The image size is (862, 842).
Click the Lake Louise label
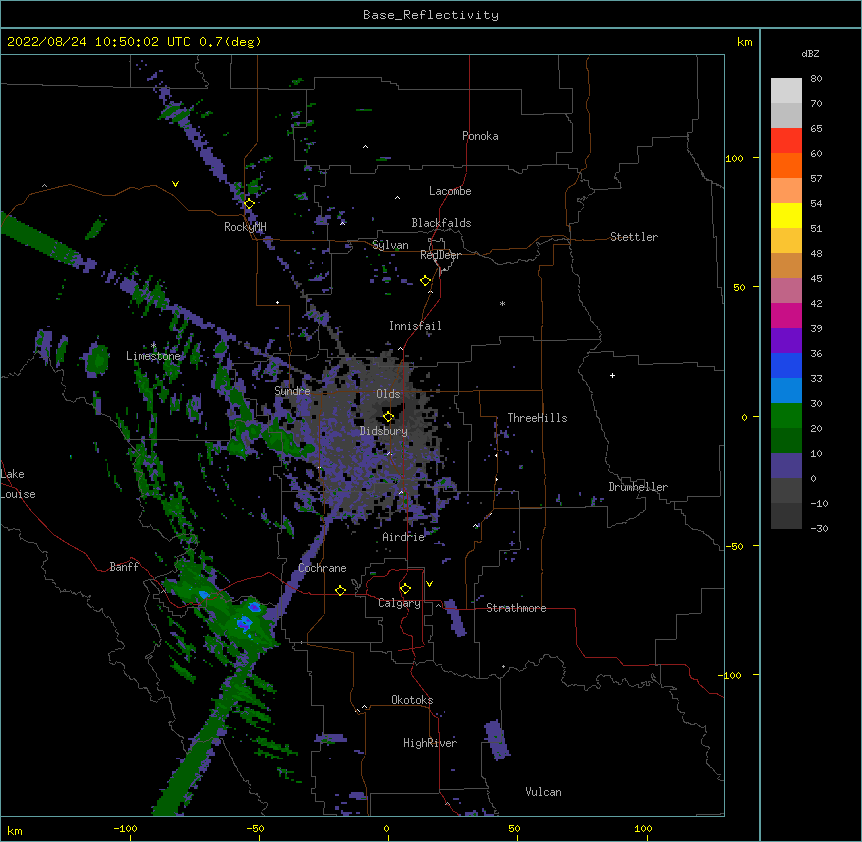point(18,484)
